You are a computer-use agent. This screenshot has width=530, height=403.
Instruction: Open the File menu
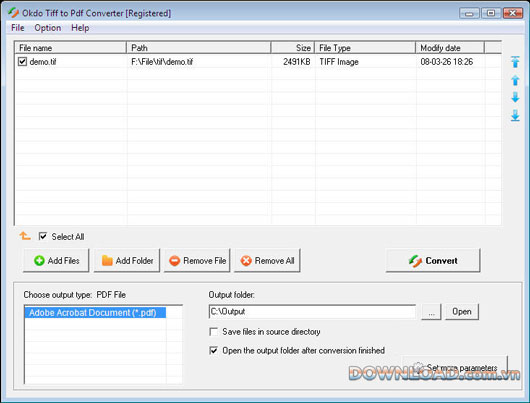click(x=18, y=28)
